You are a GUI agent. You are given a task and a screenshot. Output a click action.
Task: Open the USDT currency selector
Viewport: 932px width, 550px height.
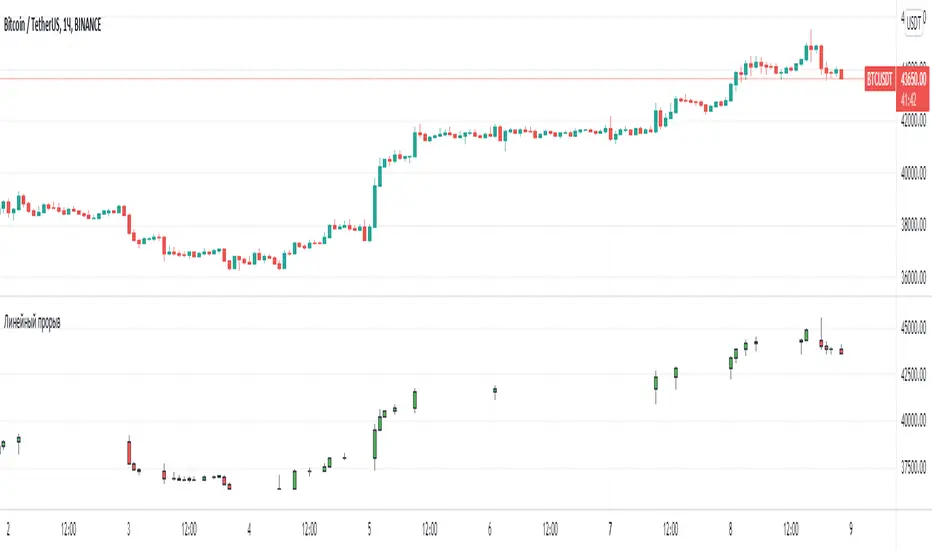[x=911, y=22]
